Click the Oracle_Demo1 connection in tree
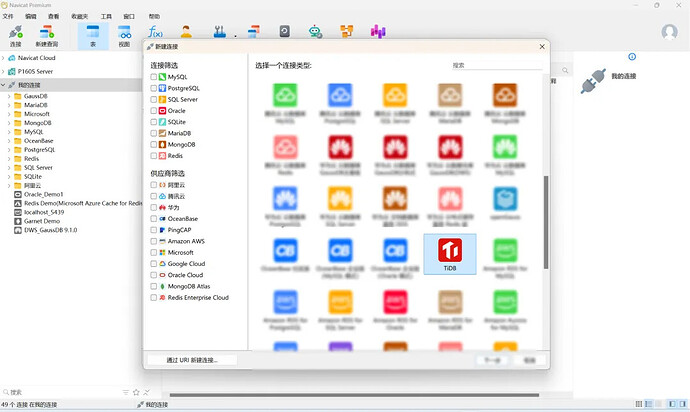Viewport: 690px width, 412px height. (x=44, y=194)
